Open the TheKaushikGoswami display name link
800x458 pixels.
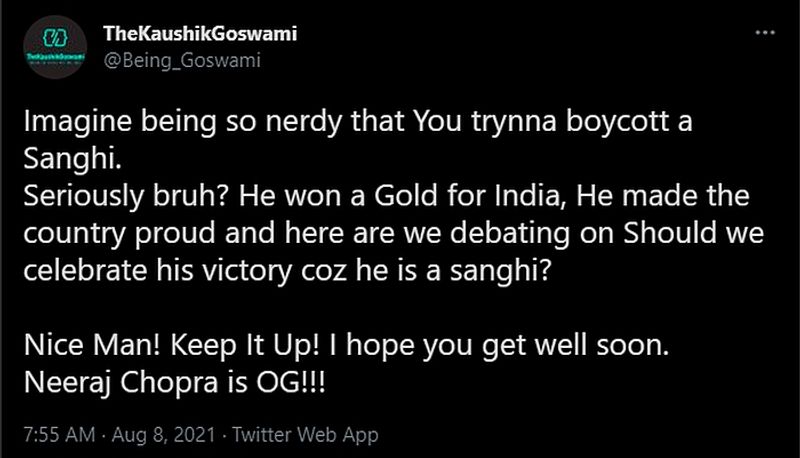point(191,34)
